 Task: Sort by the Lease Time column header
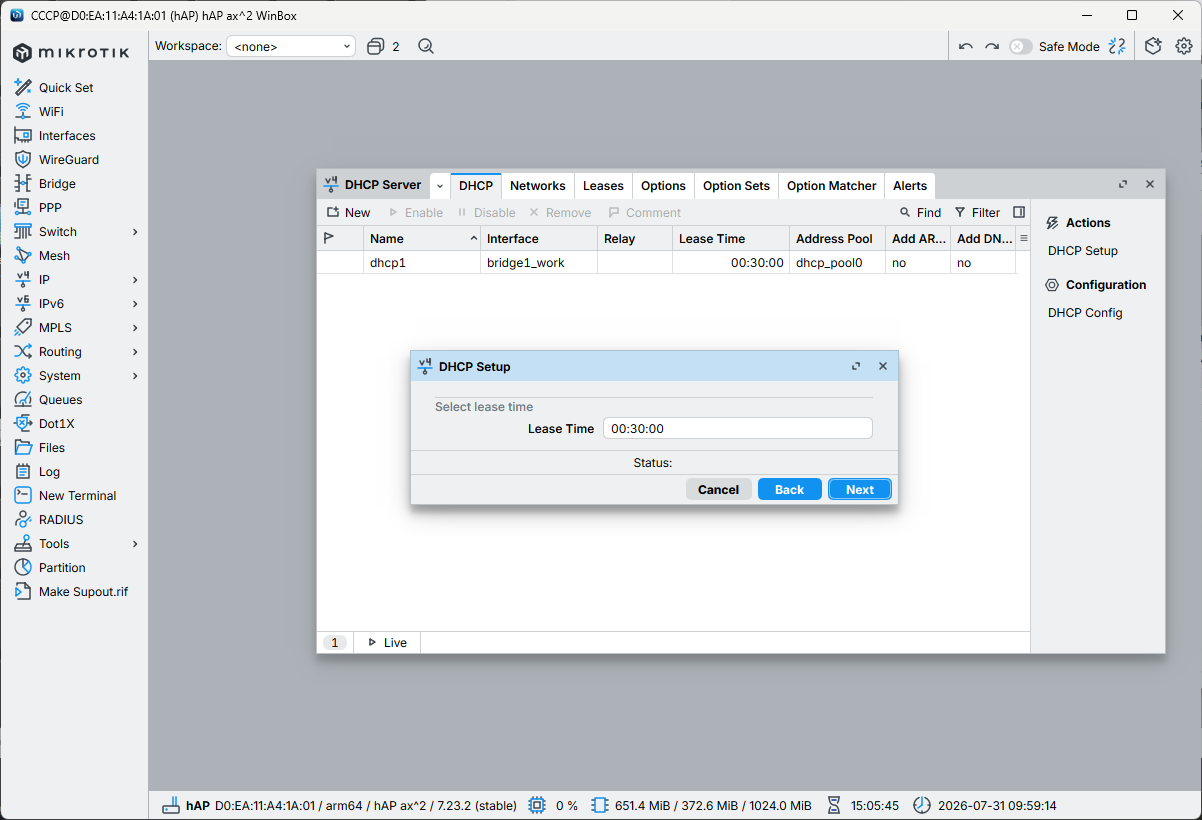click(x=730, y=238)
